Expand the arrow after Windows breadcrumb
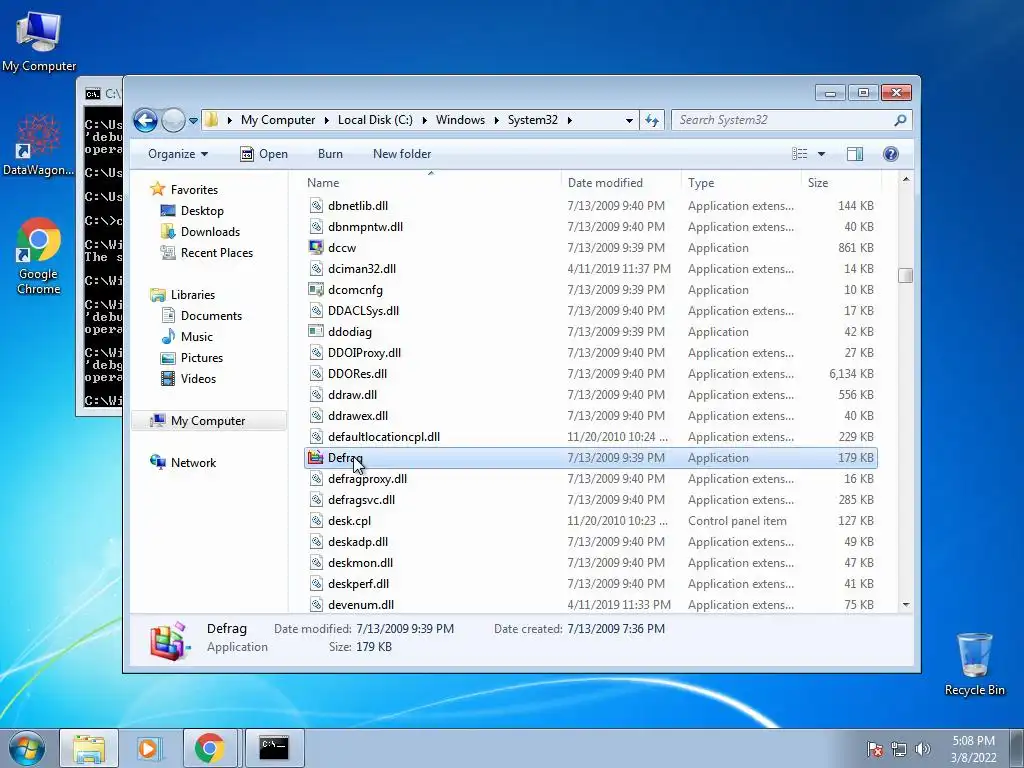The height and width of the screenshot is (768, 1024). click(497, 121)
